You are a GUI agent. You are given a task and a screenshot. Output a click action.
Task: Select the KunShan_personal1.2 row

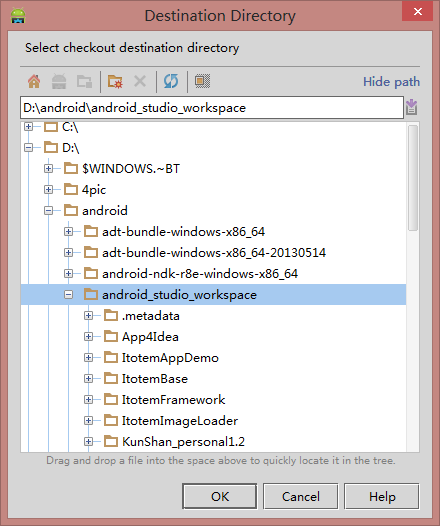pyautogui.click(x=213, y=441)
